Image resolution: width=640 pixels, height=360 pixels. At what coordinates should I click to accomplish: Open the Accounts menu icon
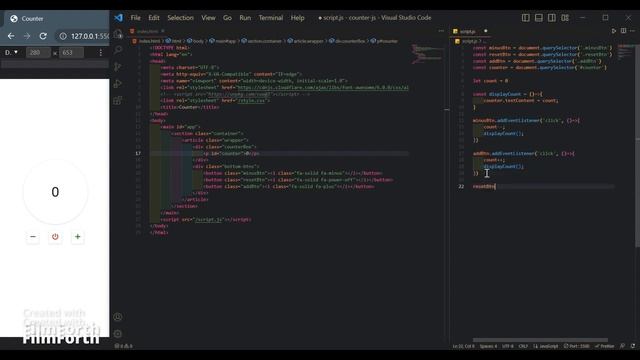(x=118, y=317)
